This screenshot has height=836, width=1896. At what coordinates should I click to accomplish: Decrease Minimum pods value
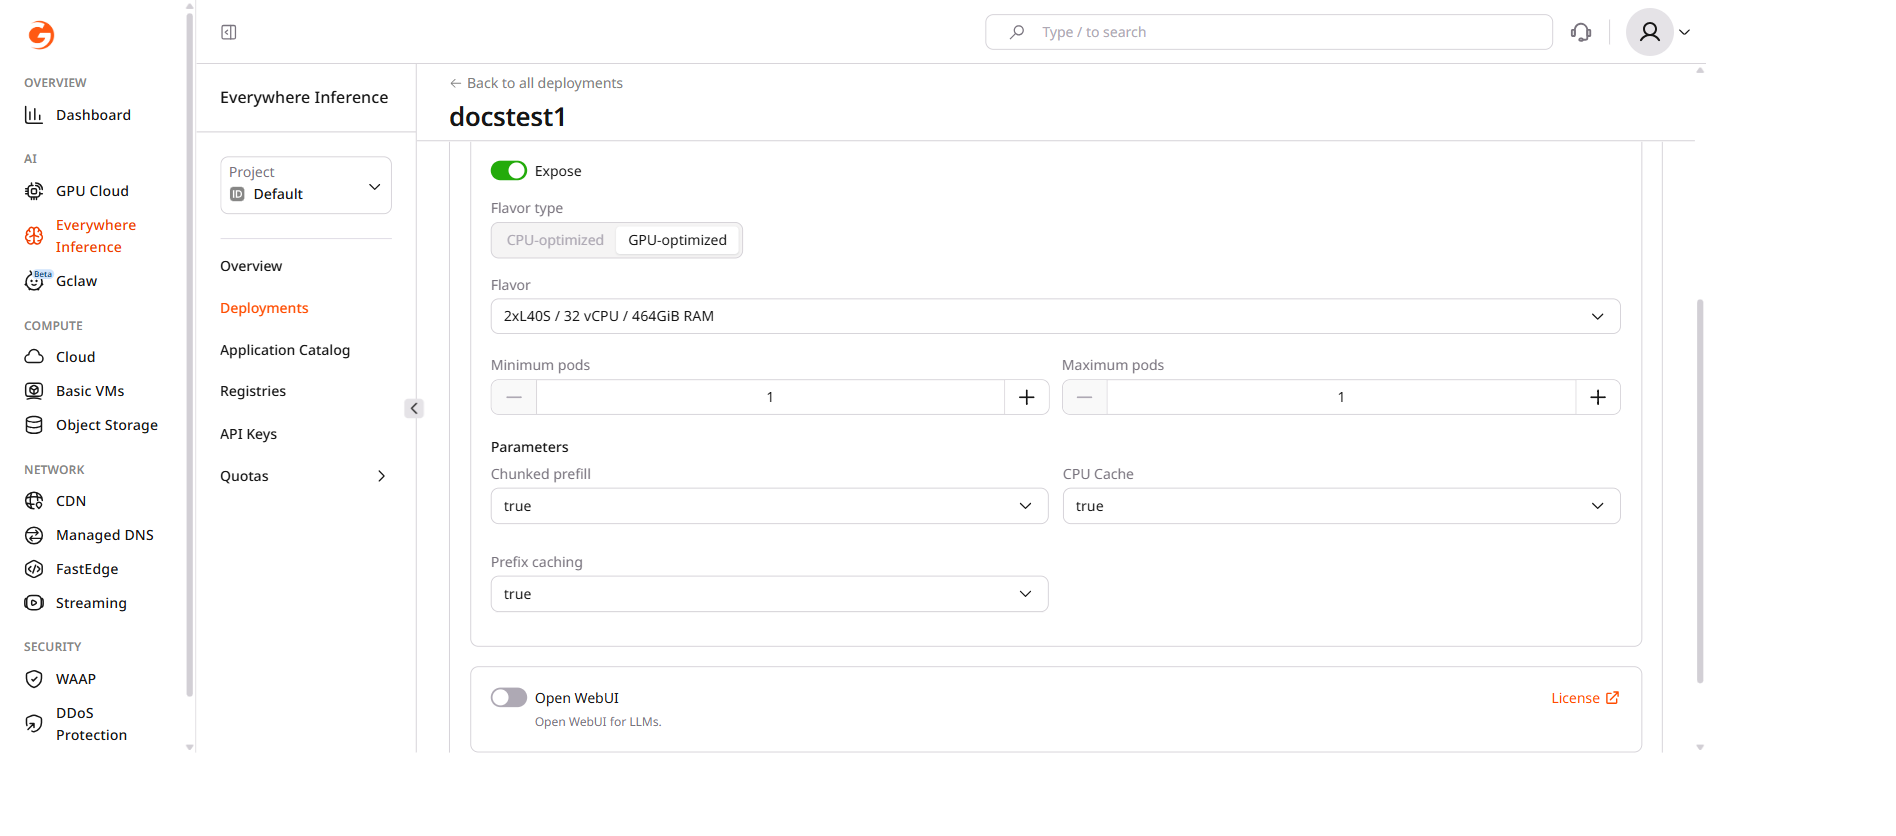[x=514, y=397]
